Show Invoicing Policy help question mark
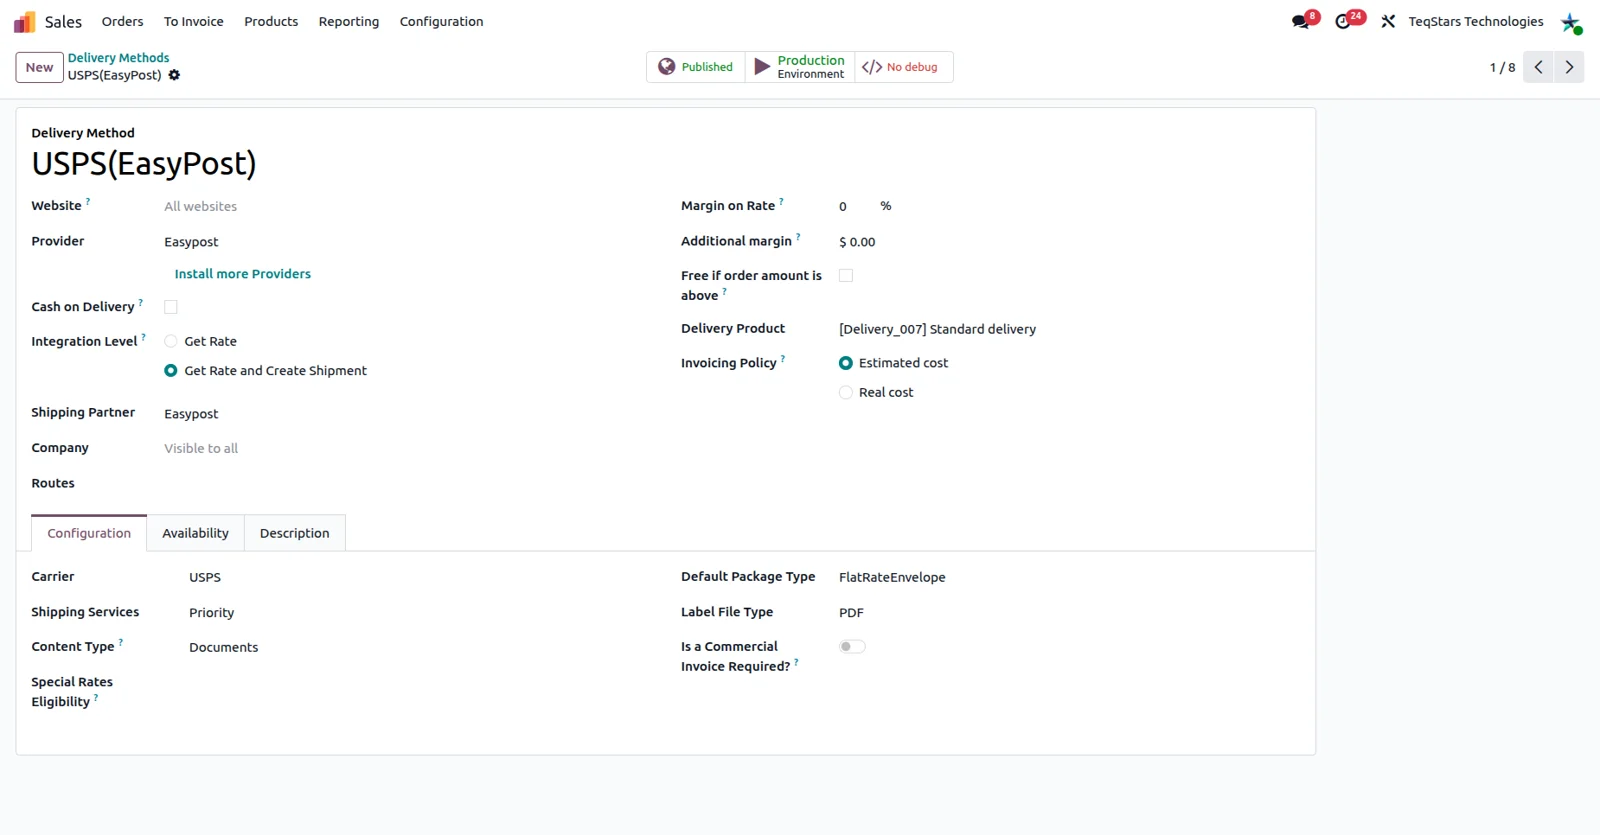The image size is (1600, 835). click(x=783, y=358)
